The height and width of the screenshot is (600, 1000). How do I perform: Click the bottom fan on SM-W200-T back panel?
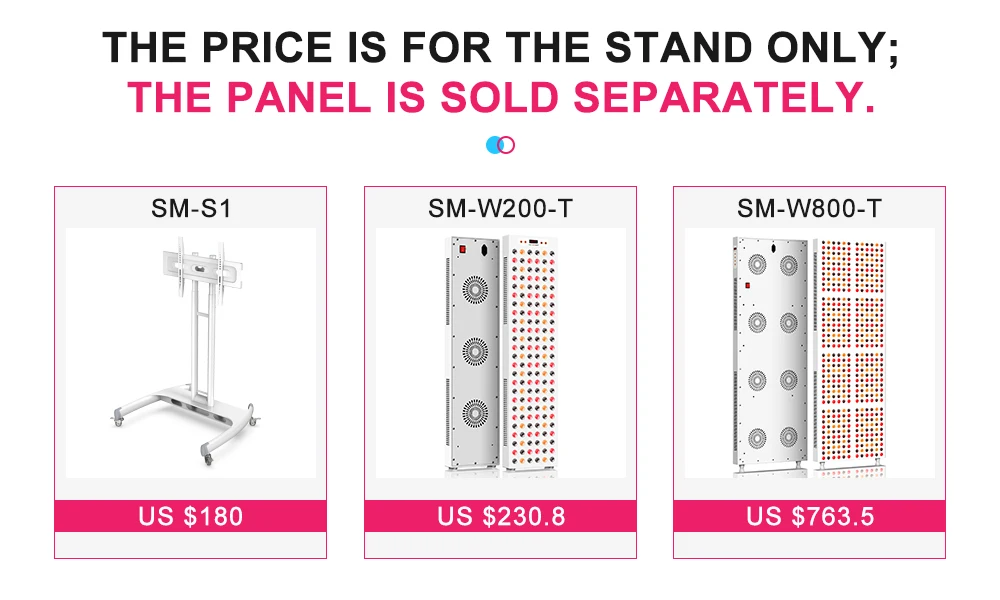pyautogui.click(x=475, y=413)
